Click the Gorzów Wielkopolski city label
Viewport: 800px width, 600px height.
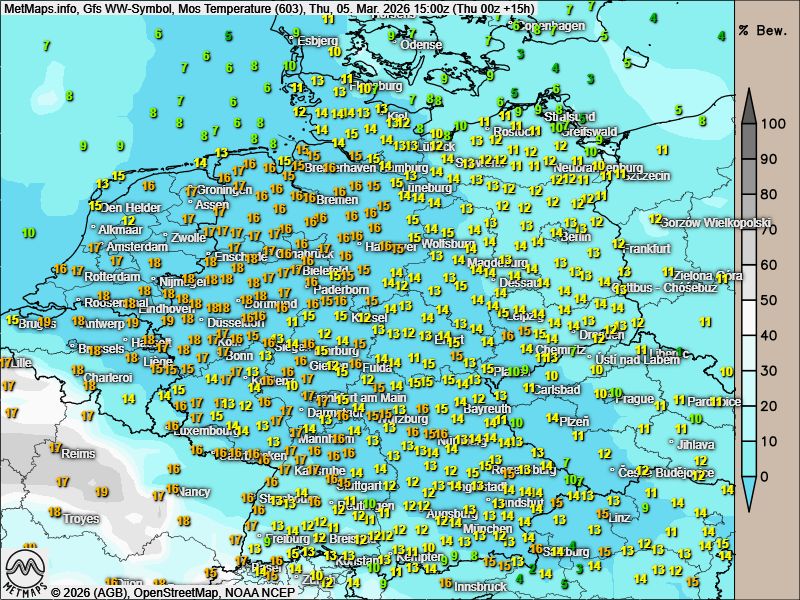[x=716, y=223]
